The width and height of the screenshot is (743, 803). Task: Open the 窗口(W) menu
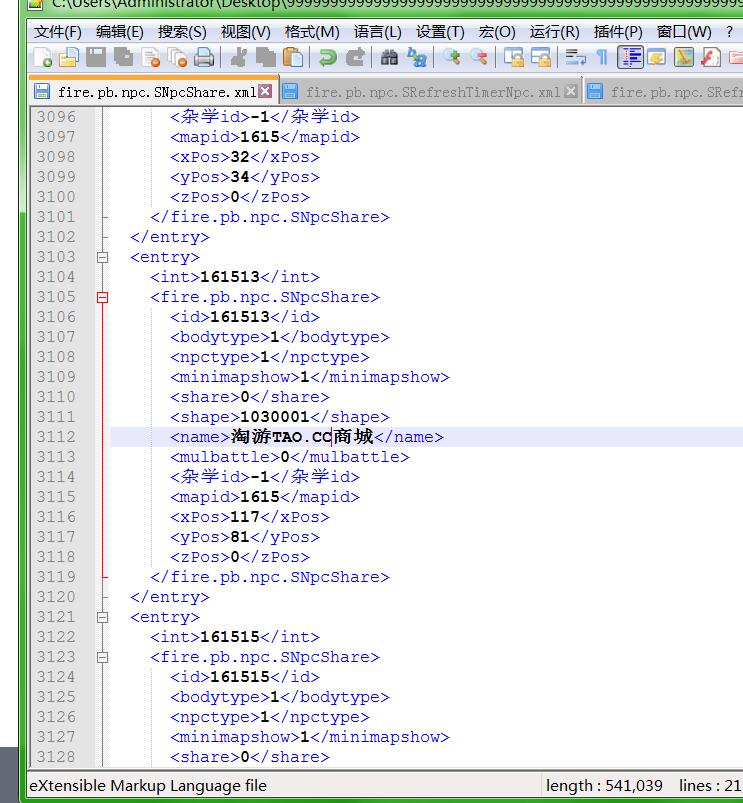tap(684, 32)
